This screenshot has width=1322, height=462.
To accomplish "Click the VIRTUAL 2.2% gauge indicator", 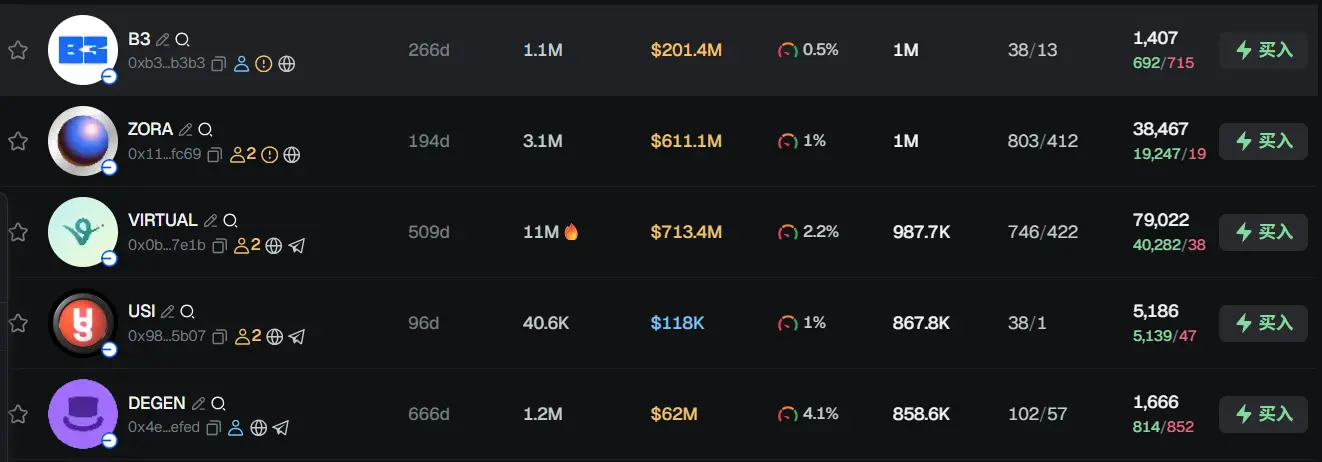I will (x=787, y=232).
